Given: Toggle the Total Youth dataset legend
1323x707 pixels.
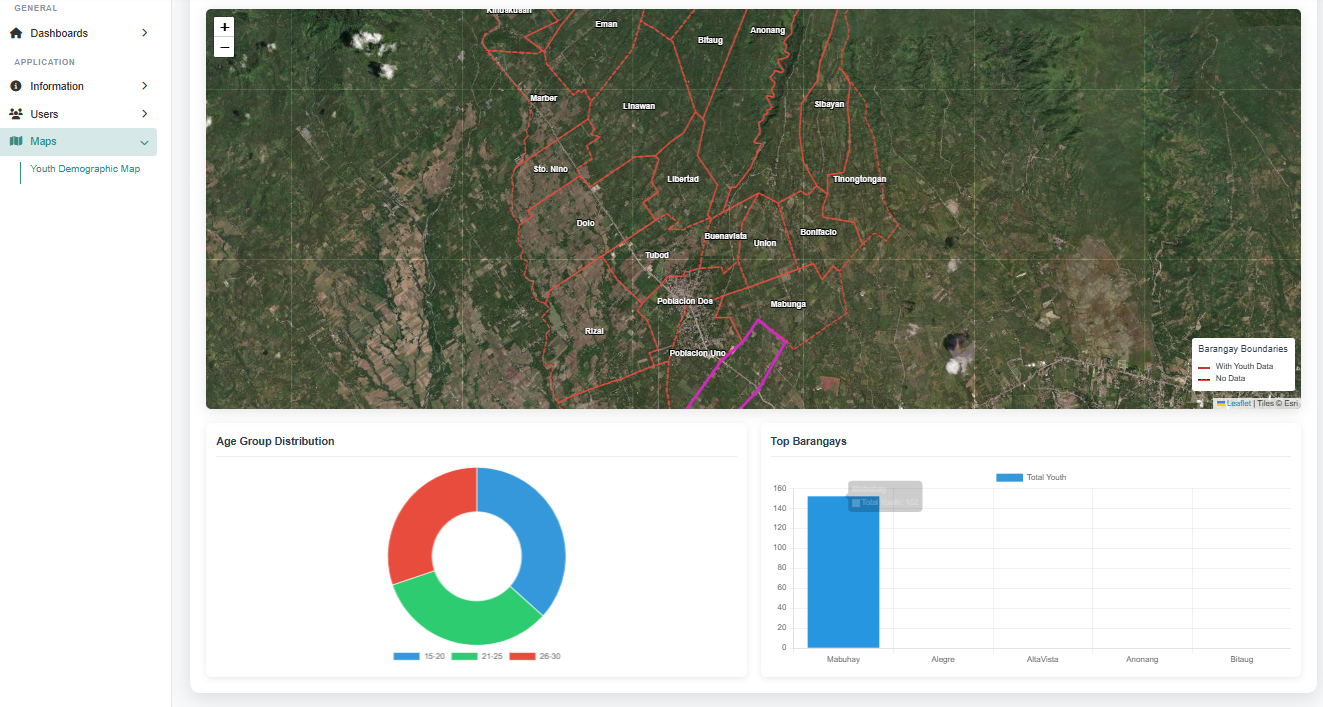Looking at the screenshot, I should click(1031, 477).
